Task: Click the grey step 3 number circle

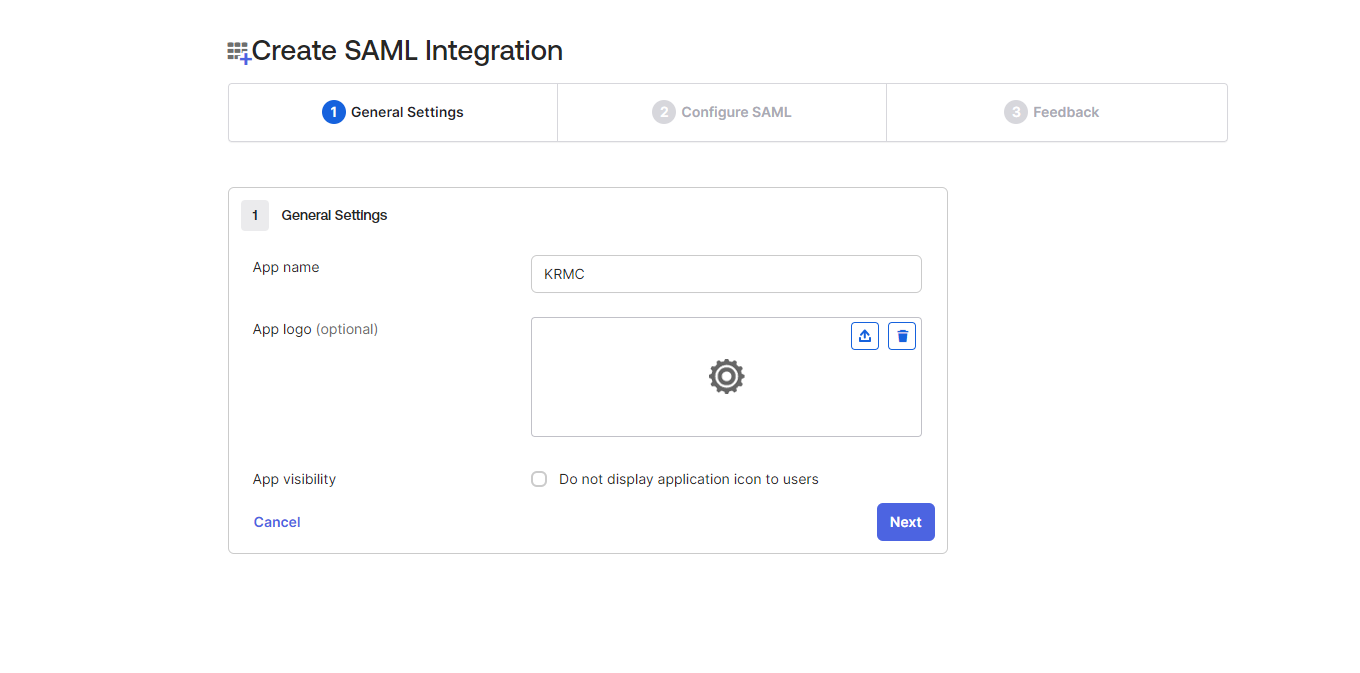Action: point(1015,112)
